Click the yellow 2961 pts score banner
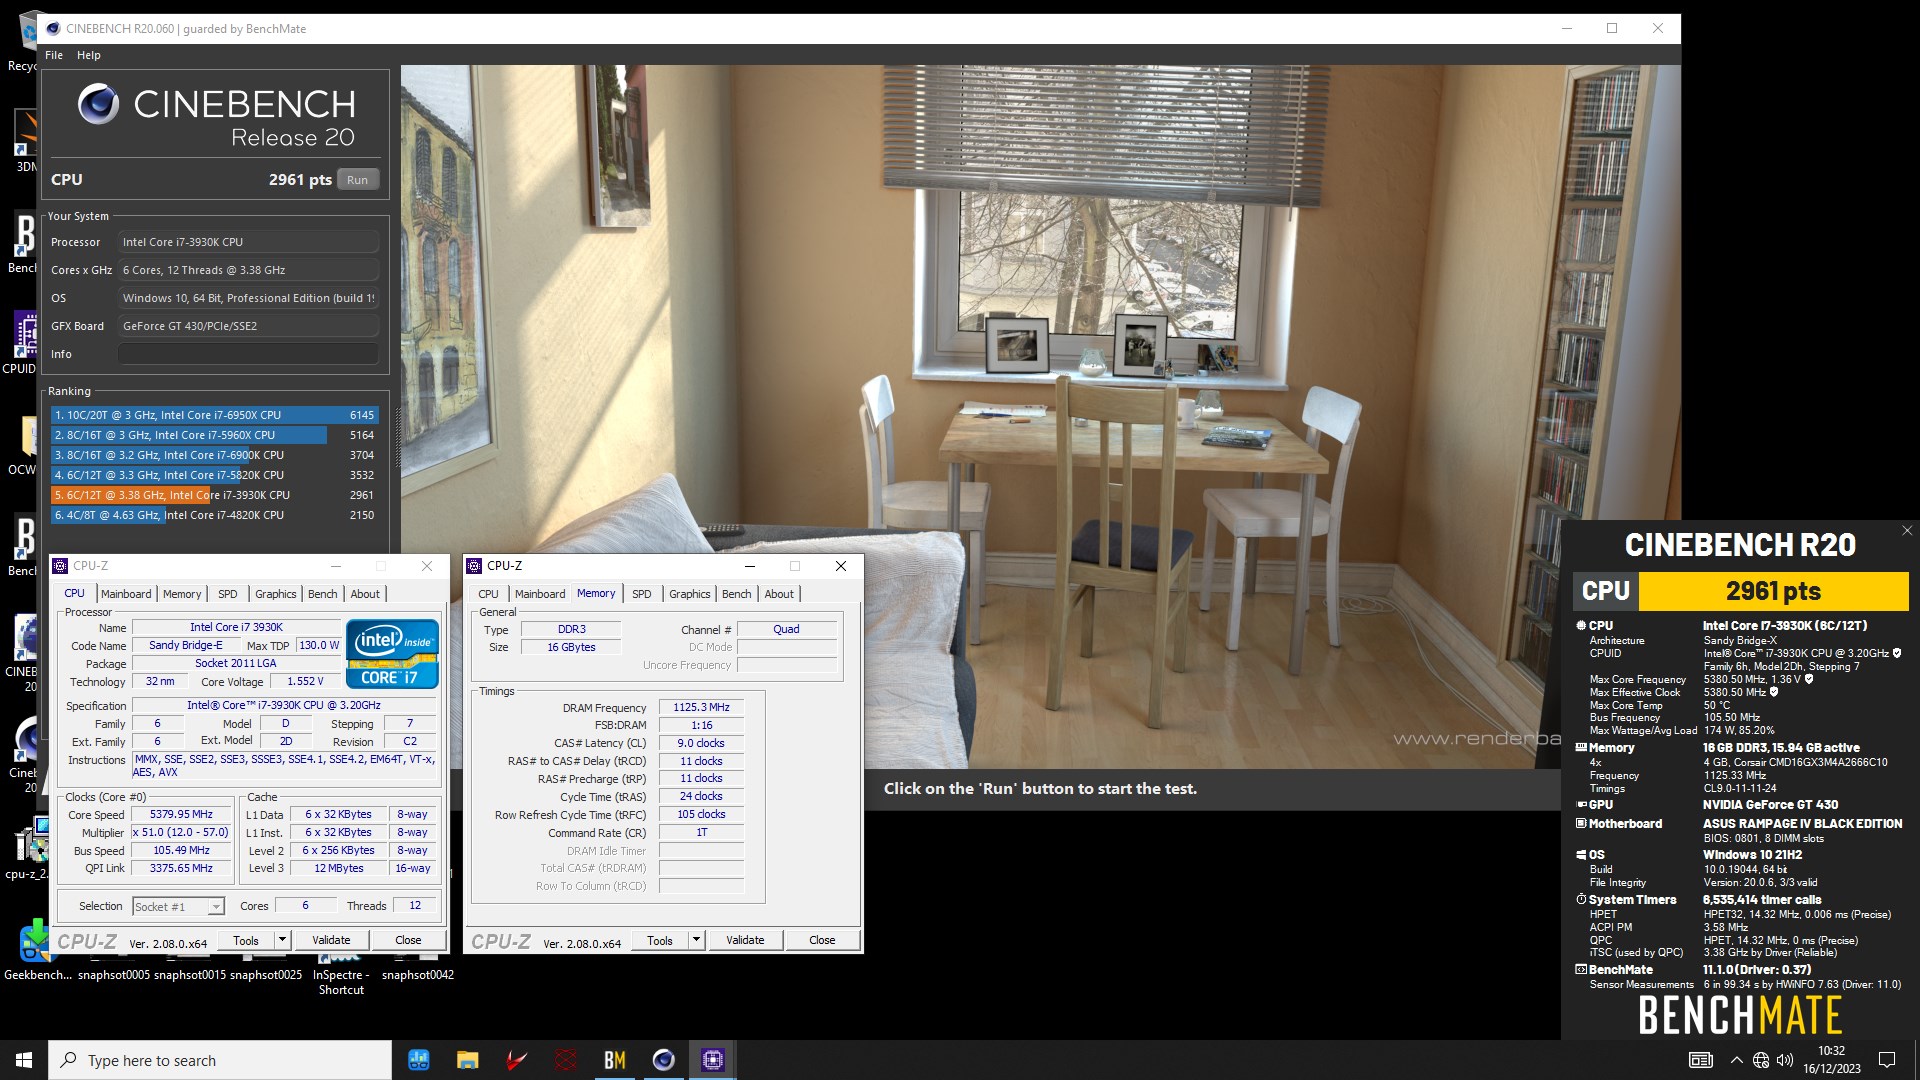The width and height of the screenshot is (1920, 1080). 1773,591
